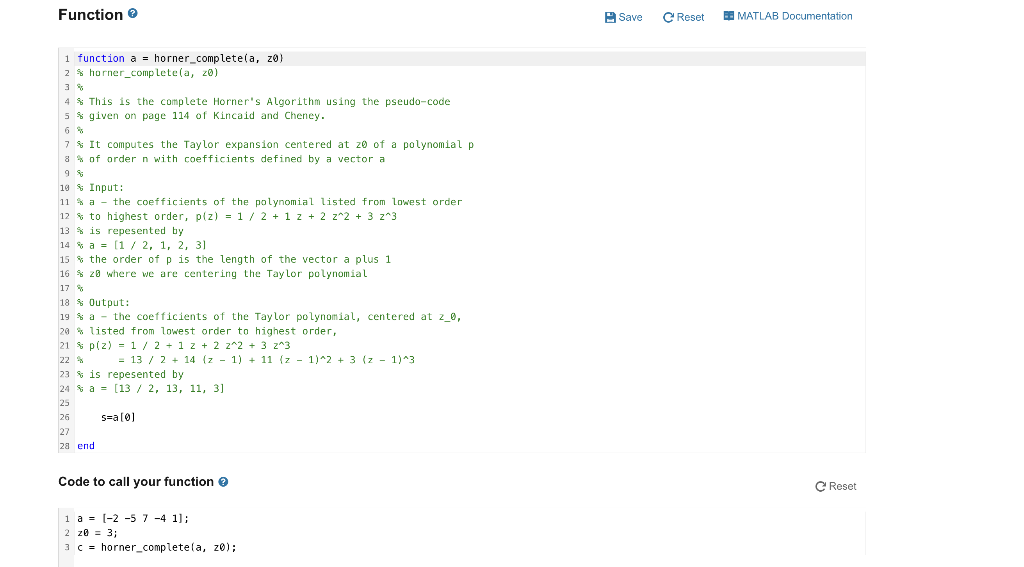The height and width of the screenshot is (567, 1024).
Task: Click line number 26 in the gutter
Action: tap(65, 417)
